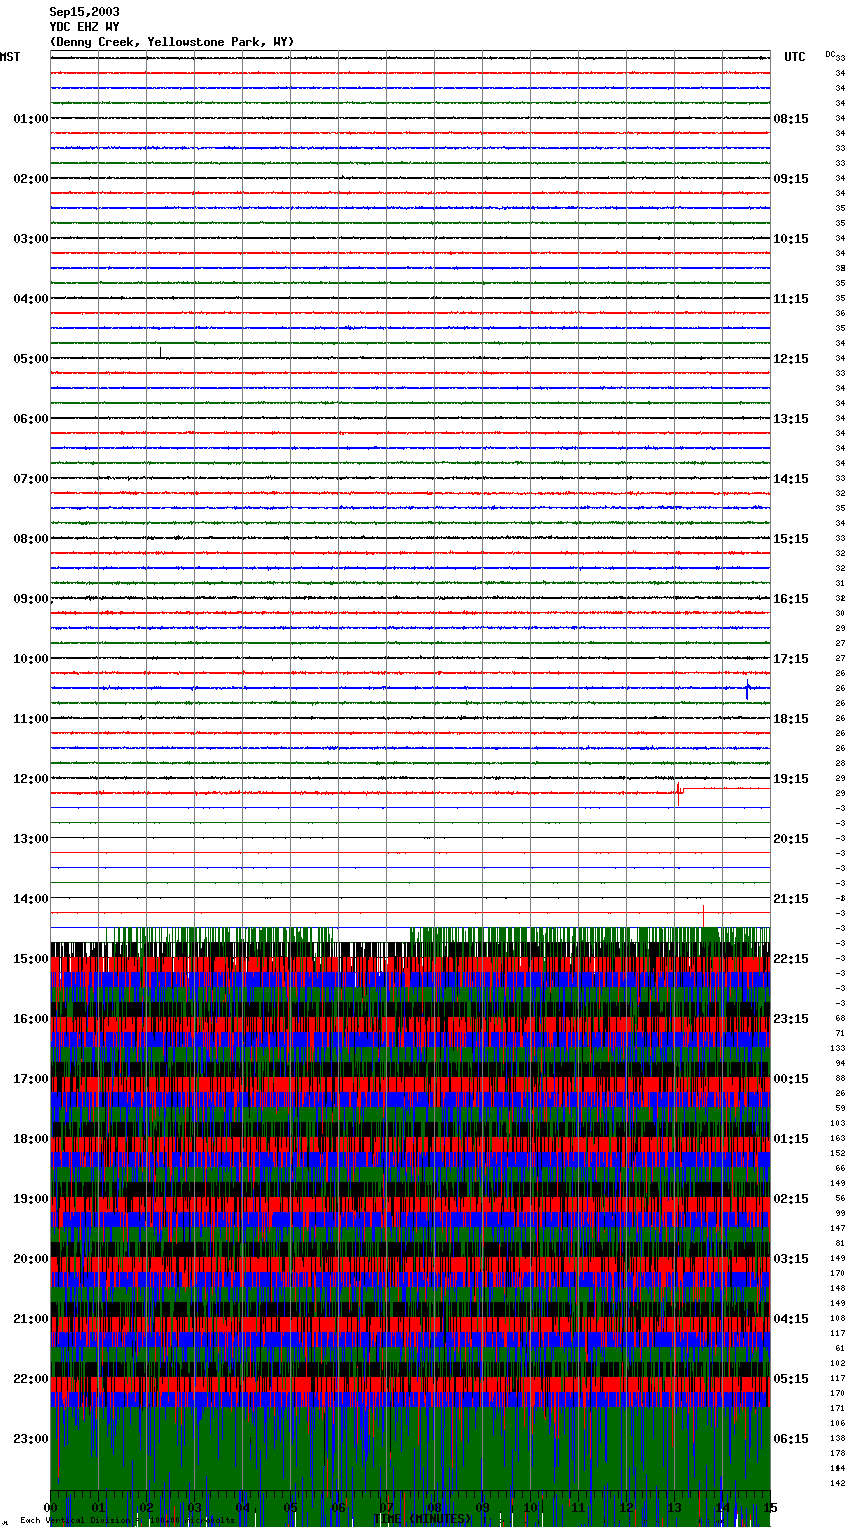Click the 05:15 UTC time label
The width and height of the screenshot is (850, 1534).
point(791,1379)
